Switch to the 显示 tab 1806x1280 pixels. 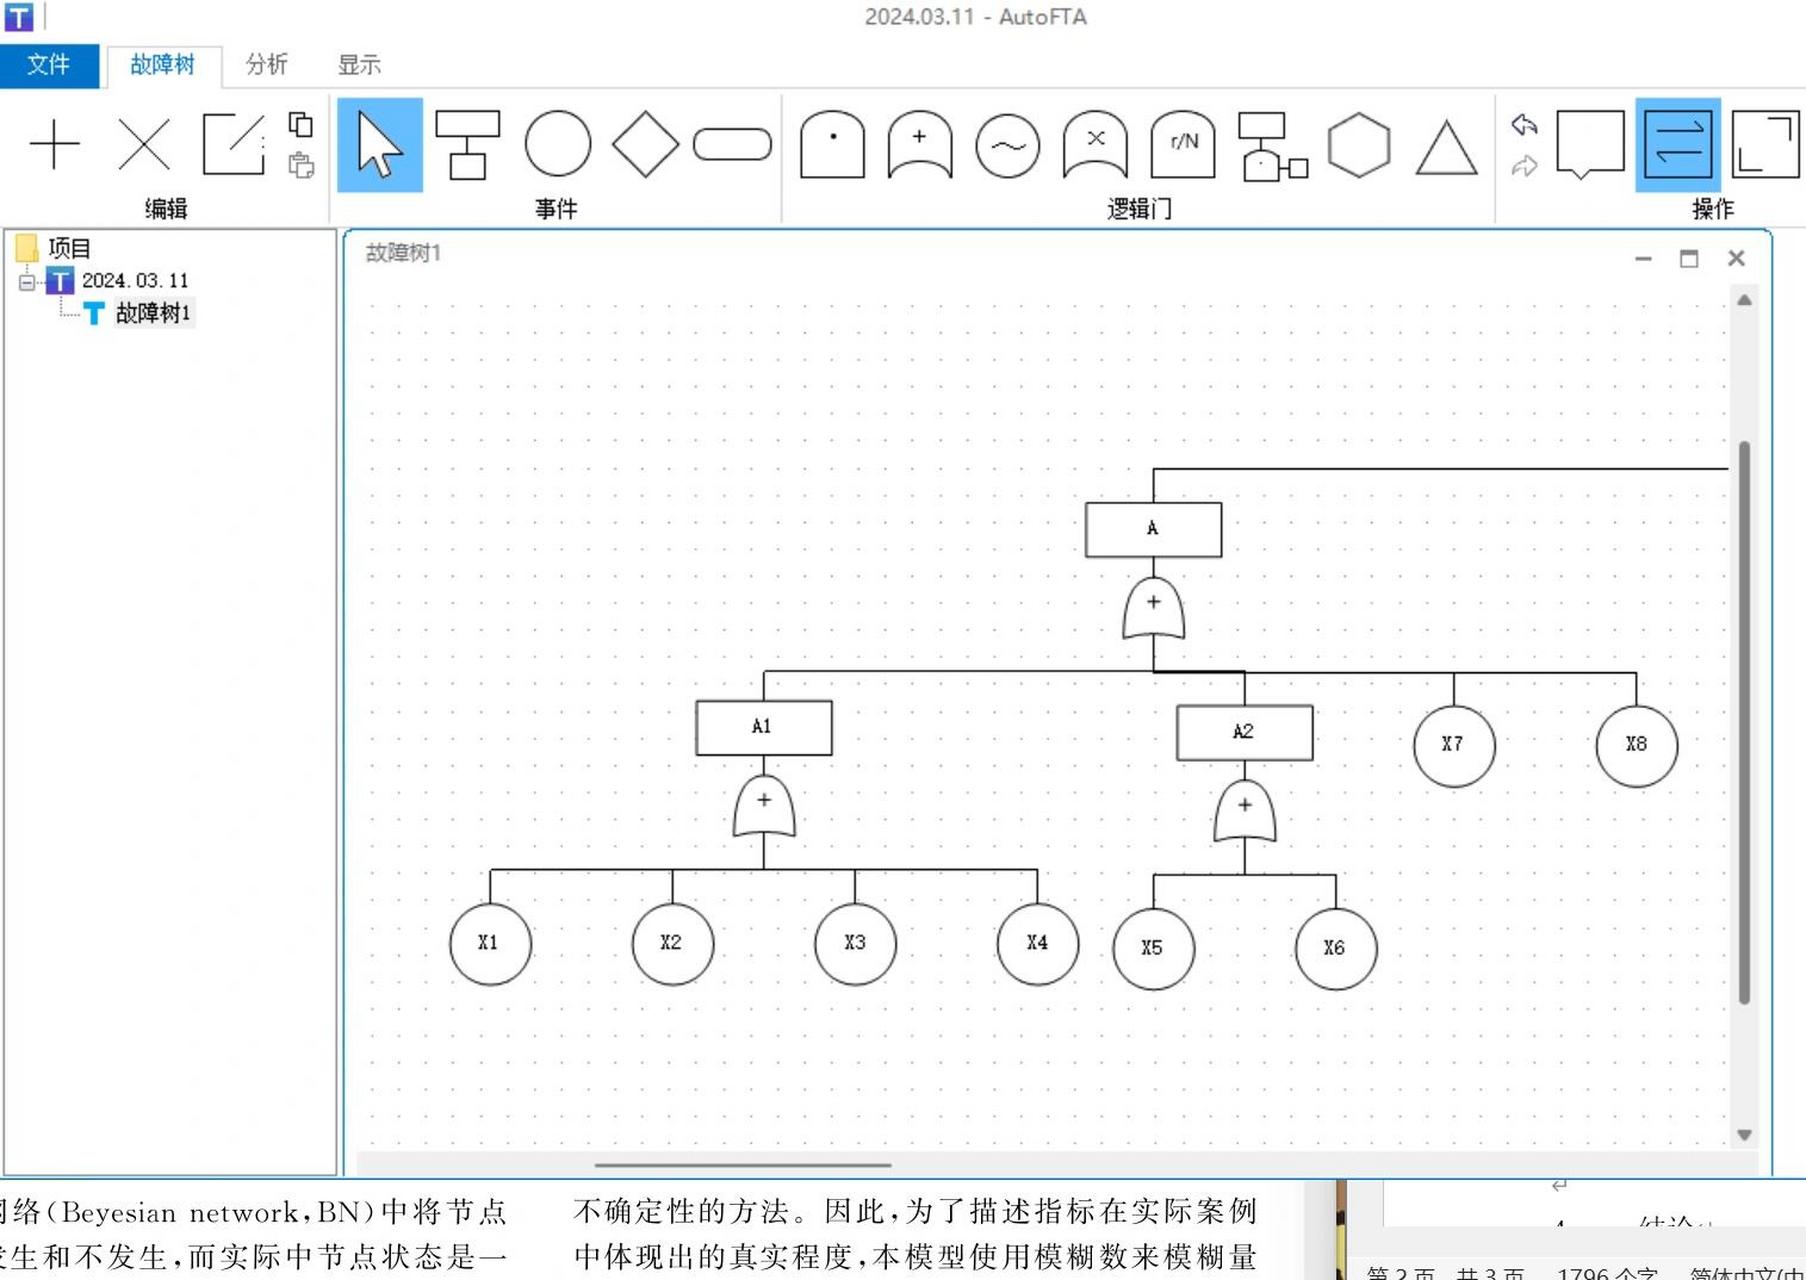coord(359,65)
